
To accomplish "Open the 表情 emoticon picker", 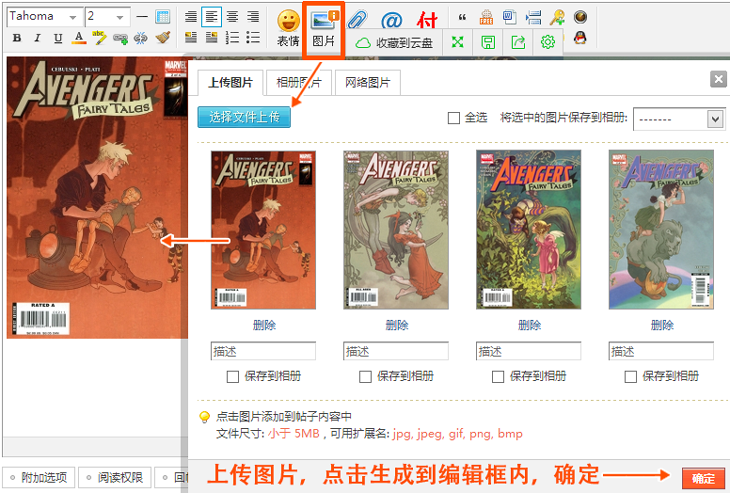I will pos(288,29).
